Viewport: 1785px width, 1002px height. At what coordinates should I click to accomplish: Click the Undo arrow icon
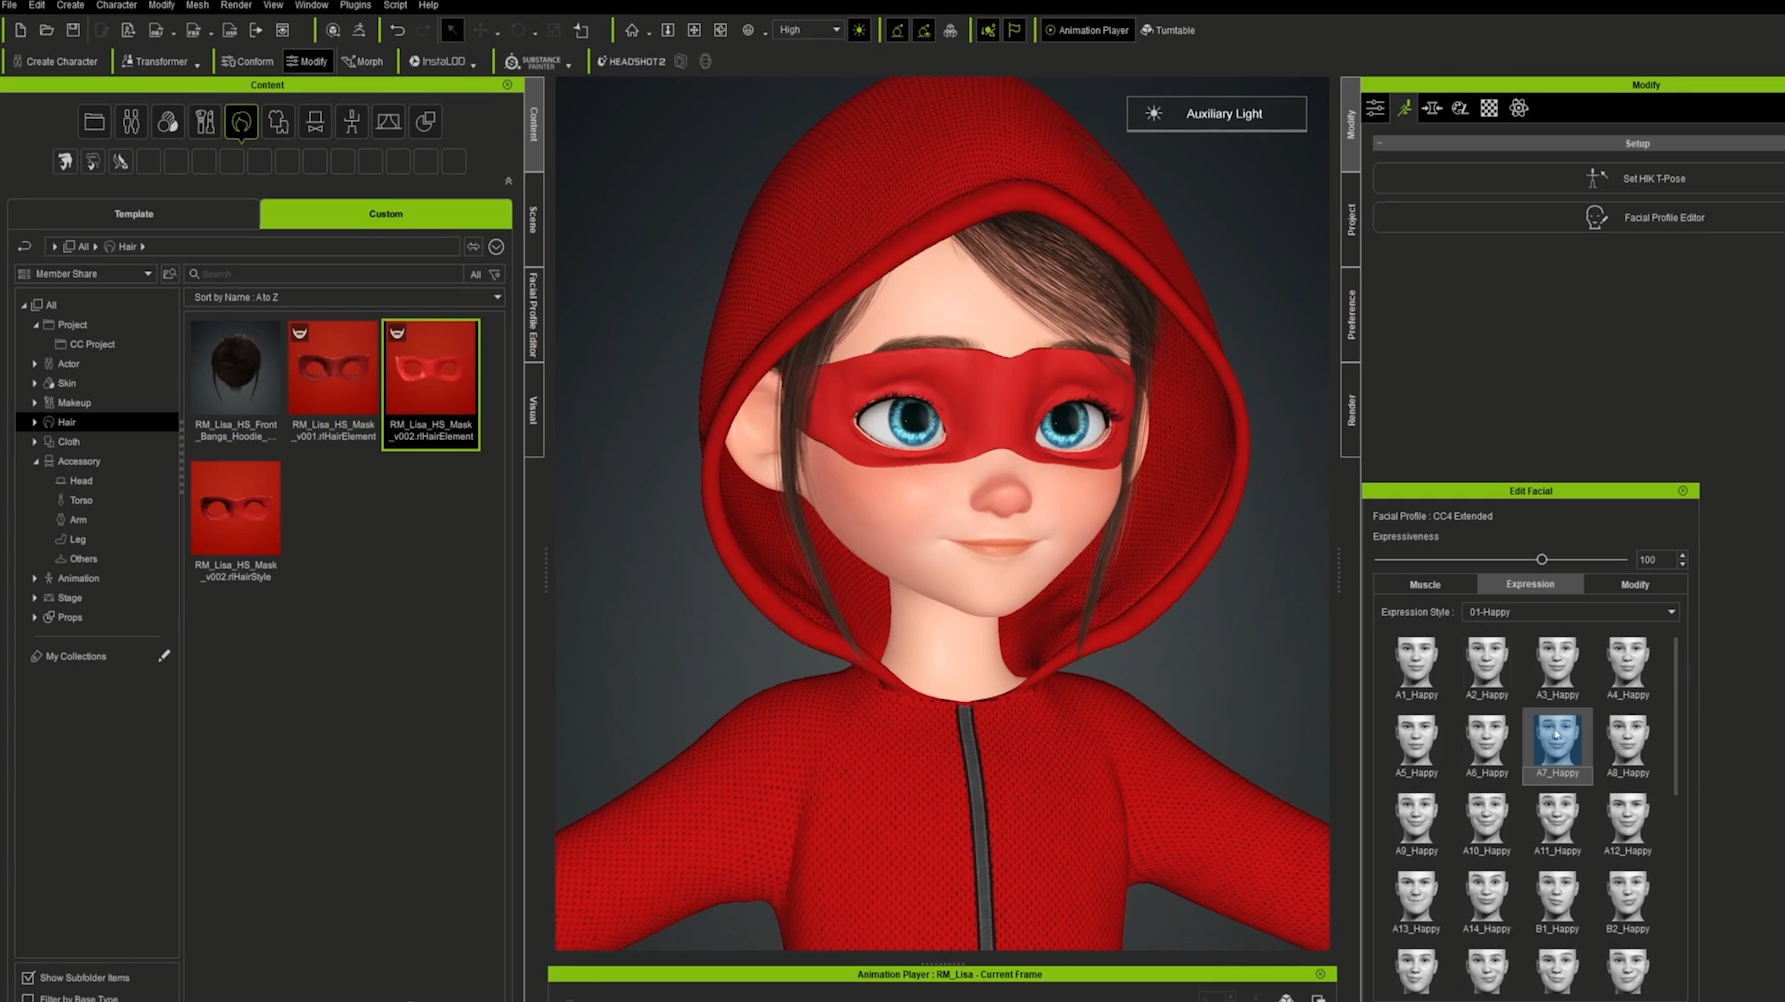point(397,30)
